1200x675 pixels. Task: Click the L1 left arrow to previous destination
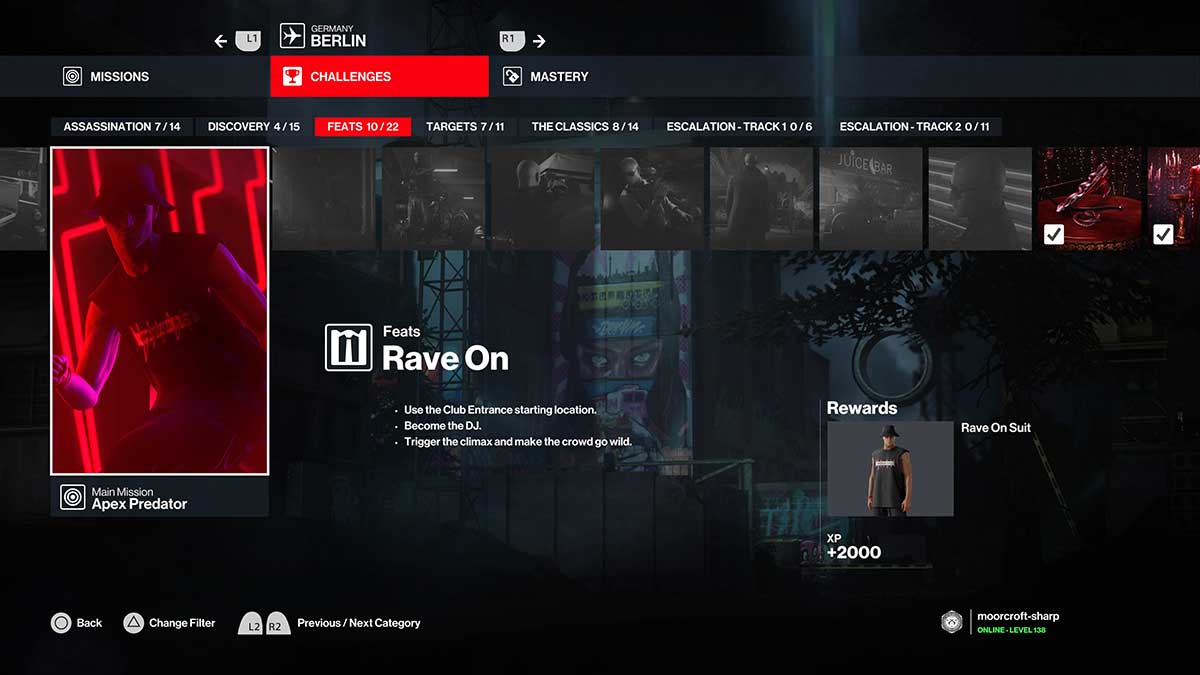(x=220, y=40)
